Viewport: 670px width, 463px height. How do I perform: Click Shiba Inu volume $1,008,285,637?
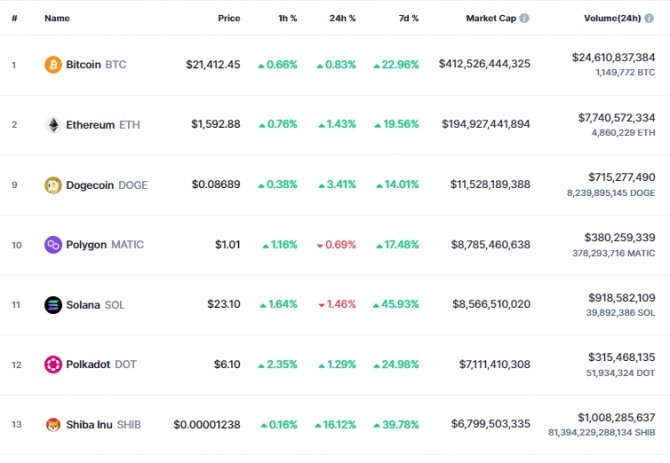(617, 417)
